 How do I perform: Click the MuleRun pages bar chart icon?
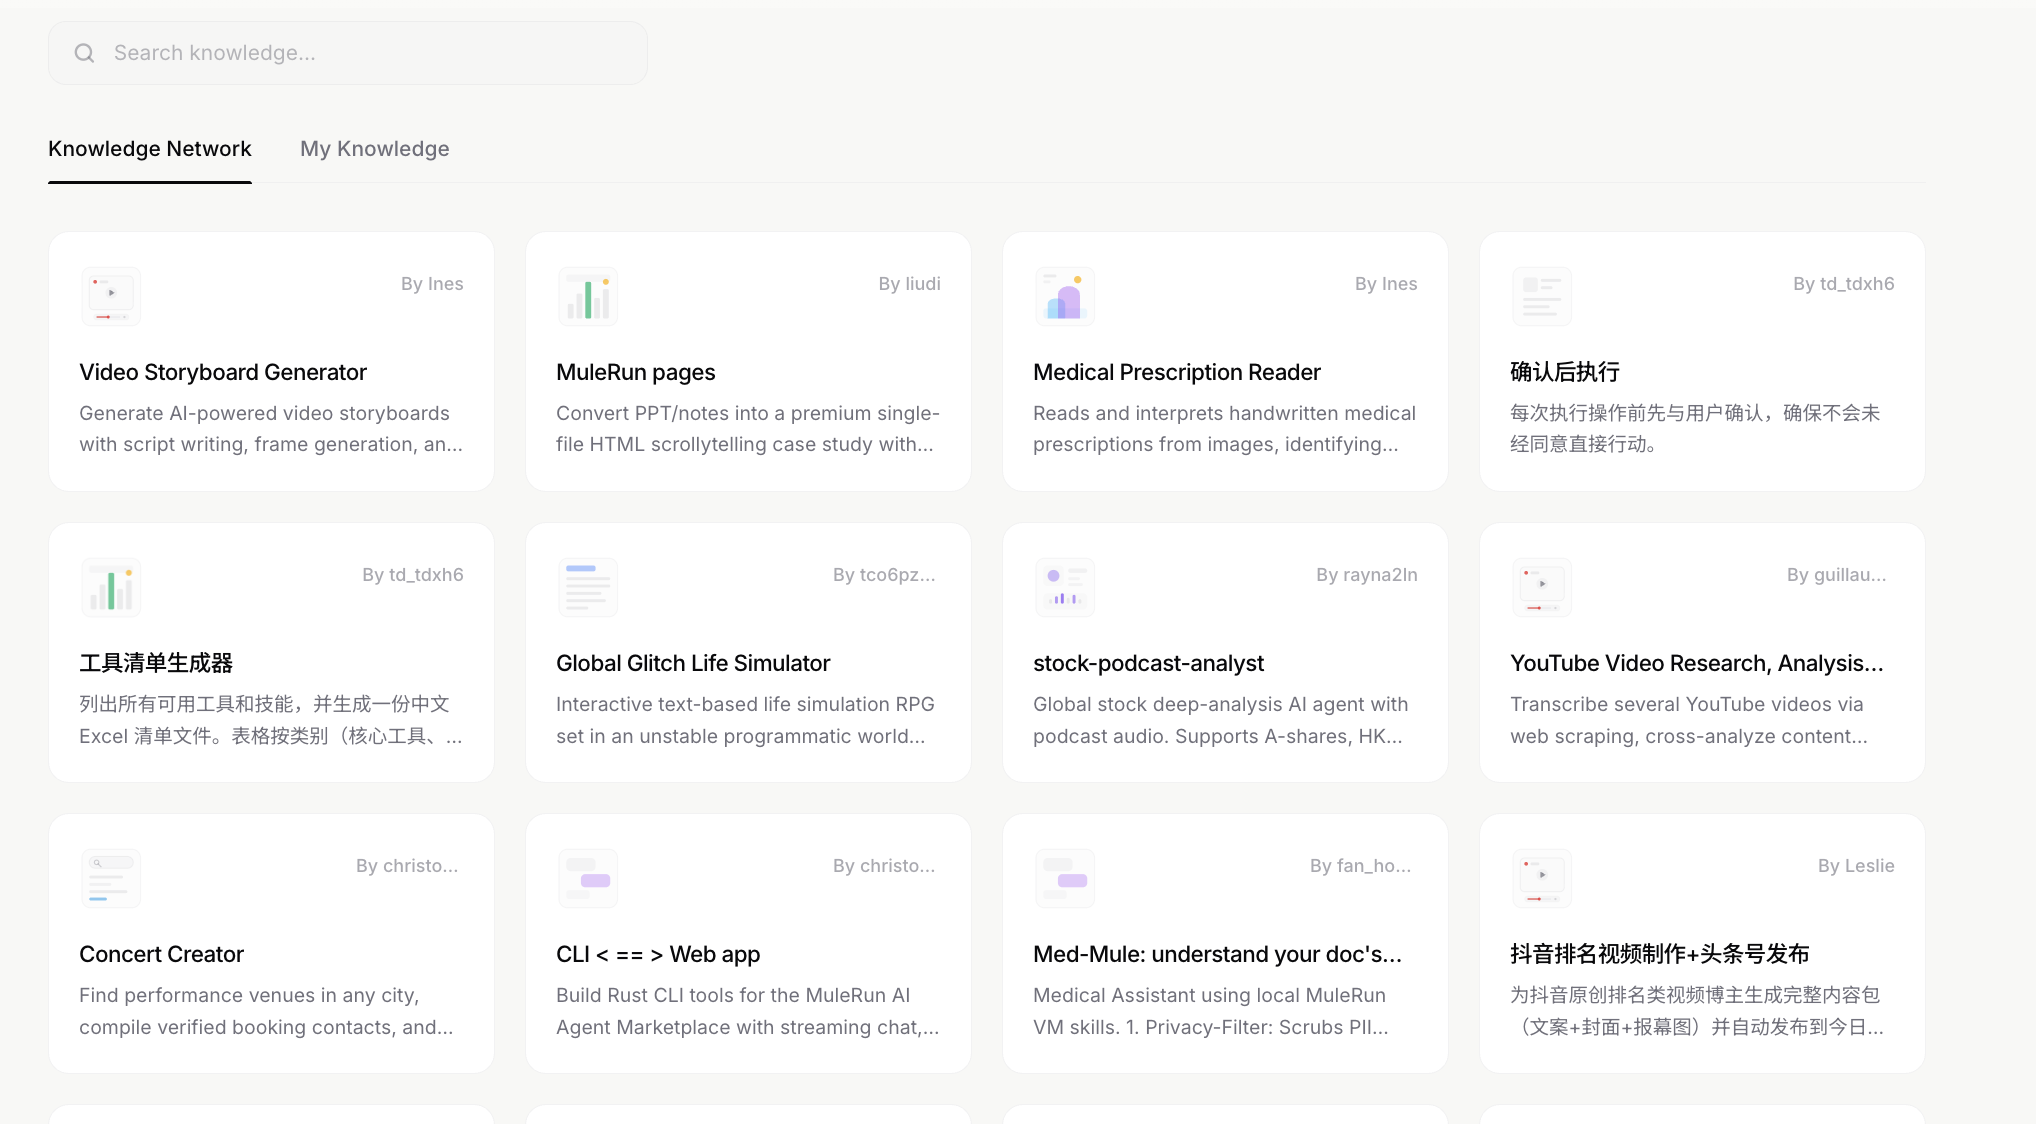pos(588,297)
